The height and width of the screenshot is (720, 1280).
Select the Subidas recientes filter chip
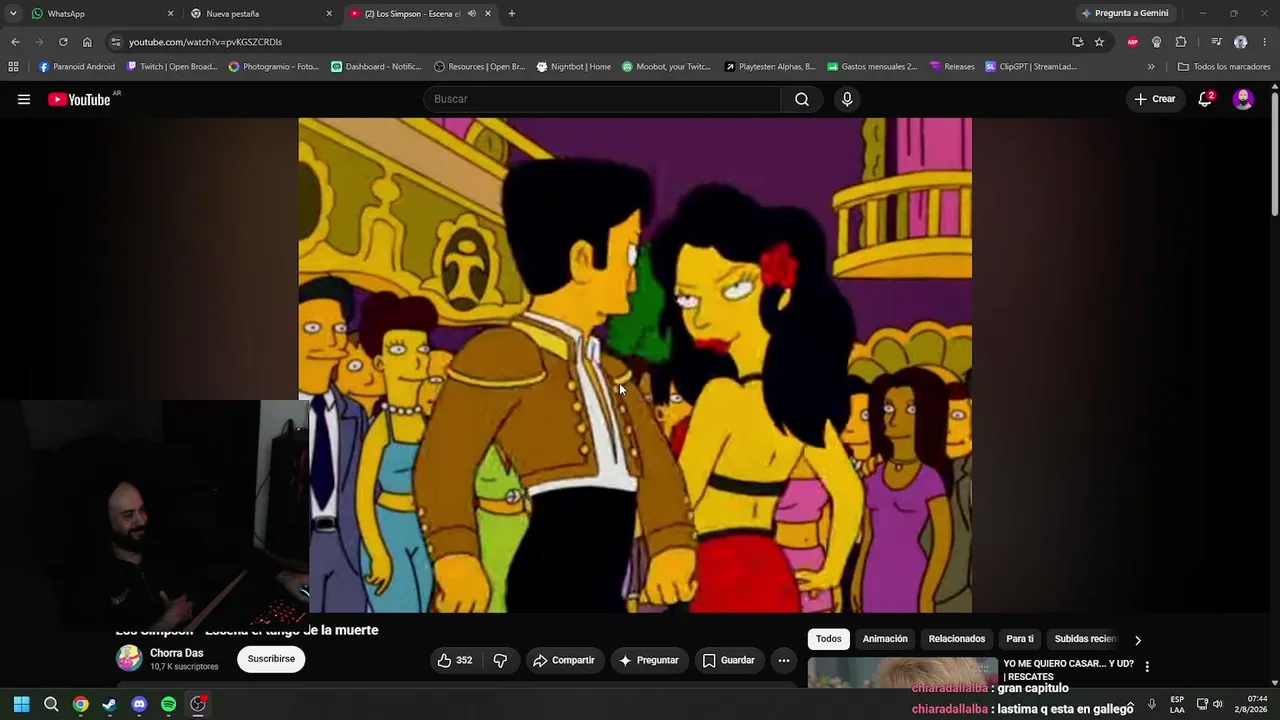point(1086,639)
